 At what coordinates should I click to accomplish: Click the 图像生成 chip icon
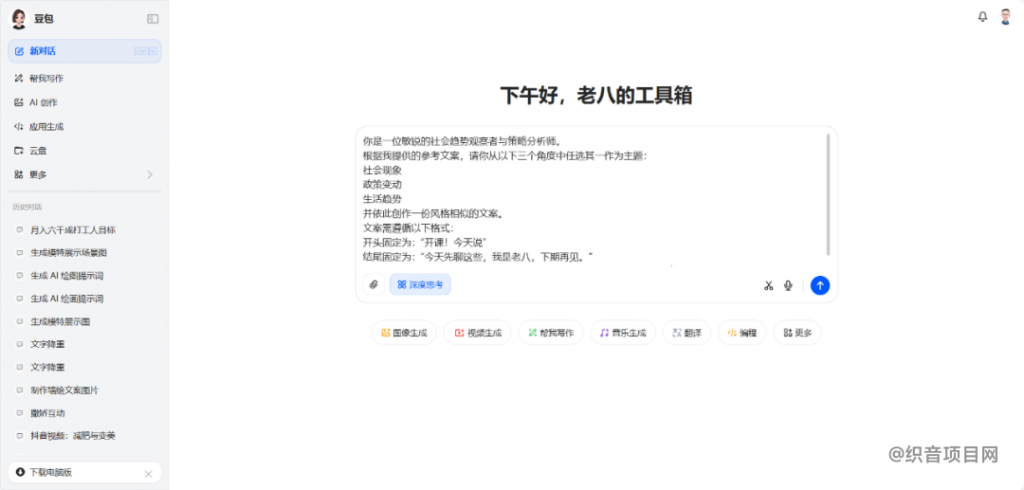click(x=386, y=333)
